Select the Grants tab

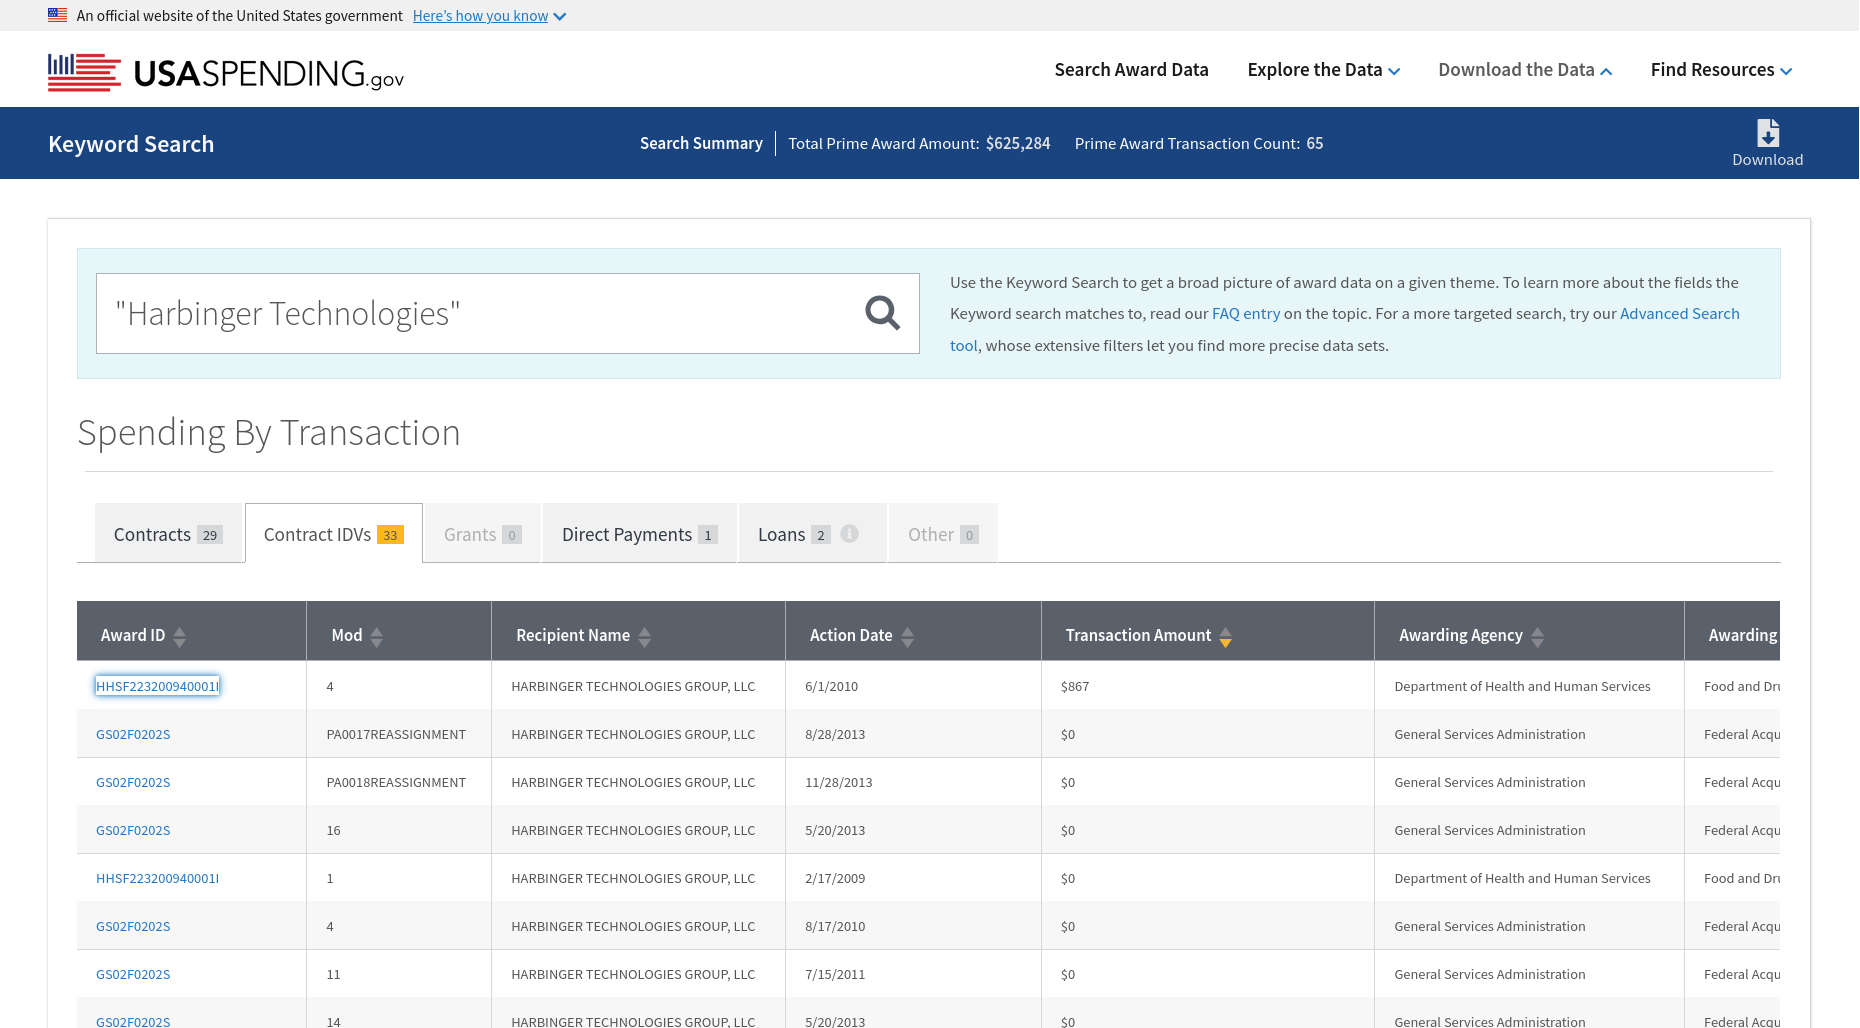482,534
